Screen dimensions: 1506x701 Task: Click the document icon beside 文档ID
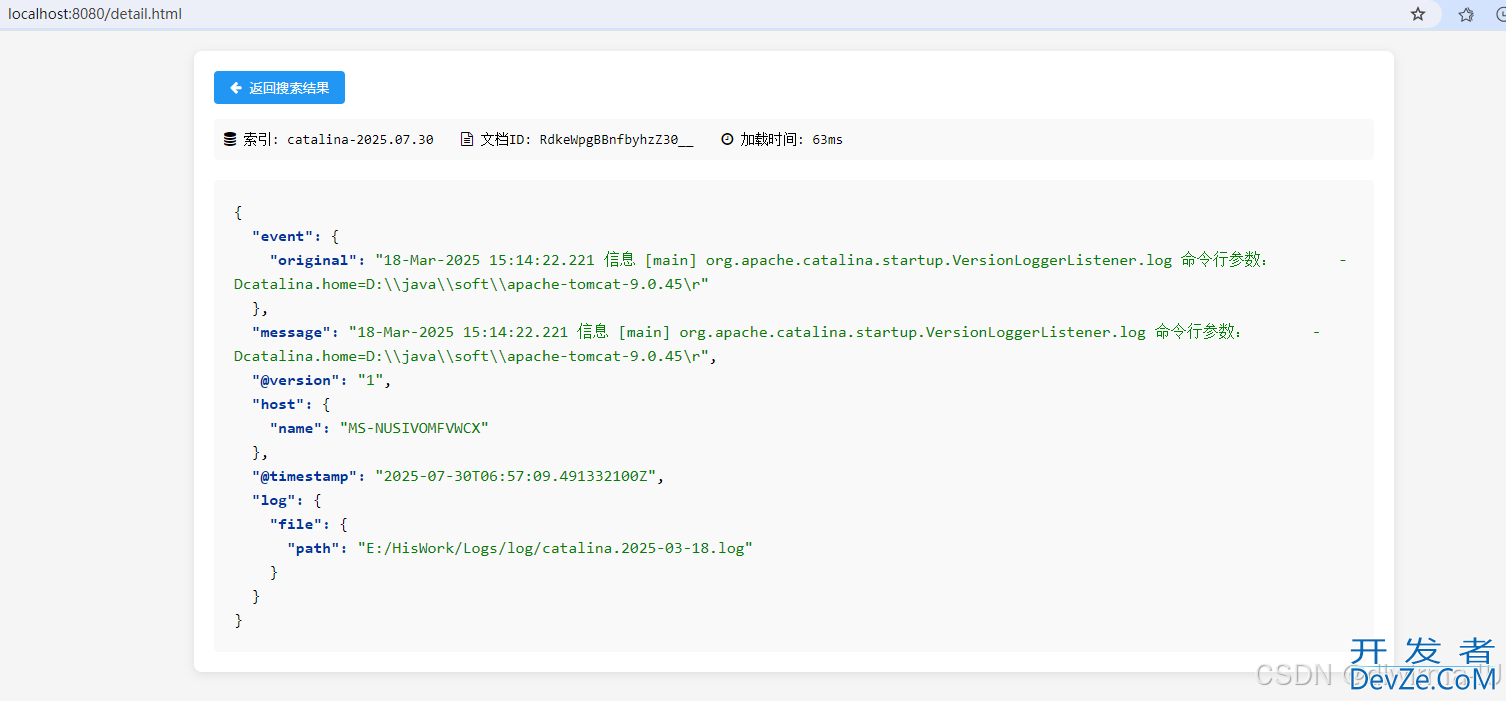466,139
